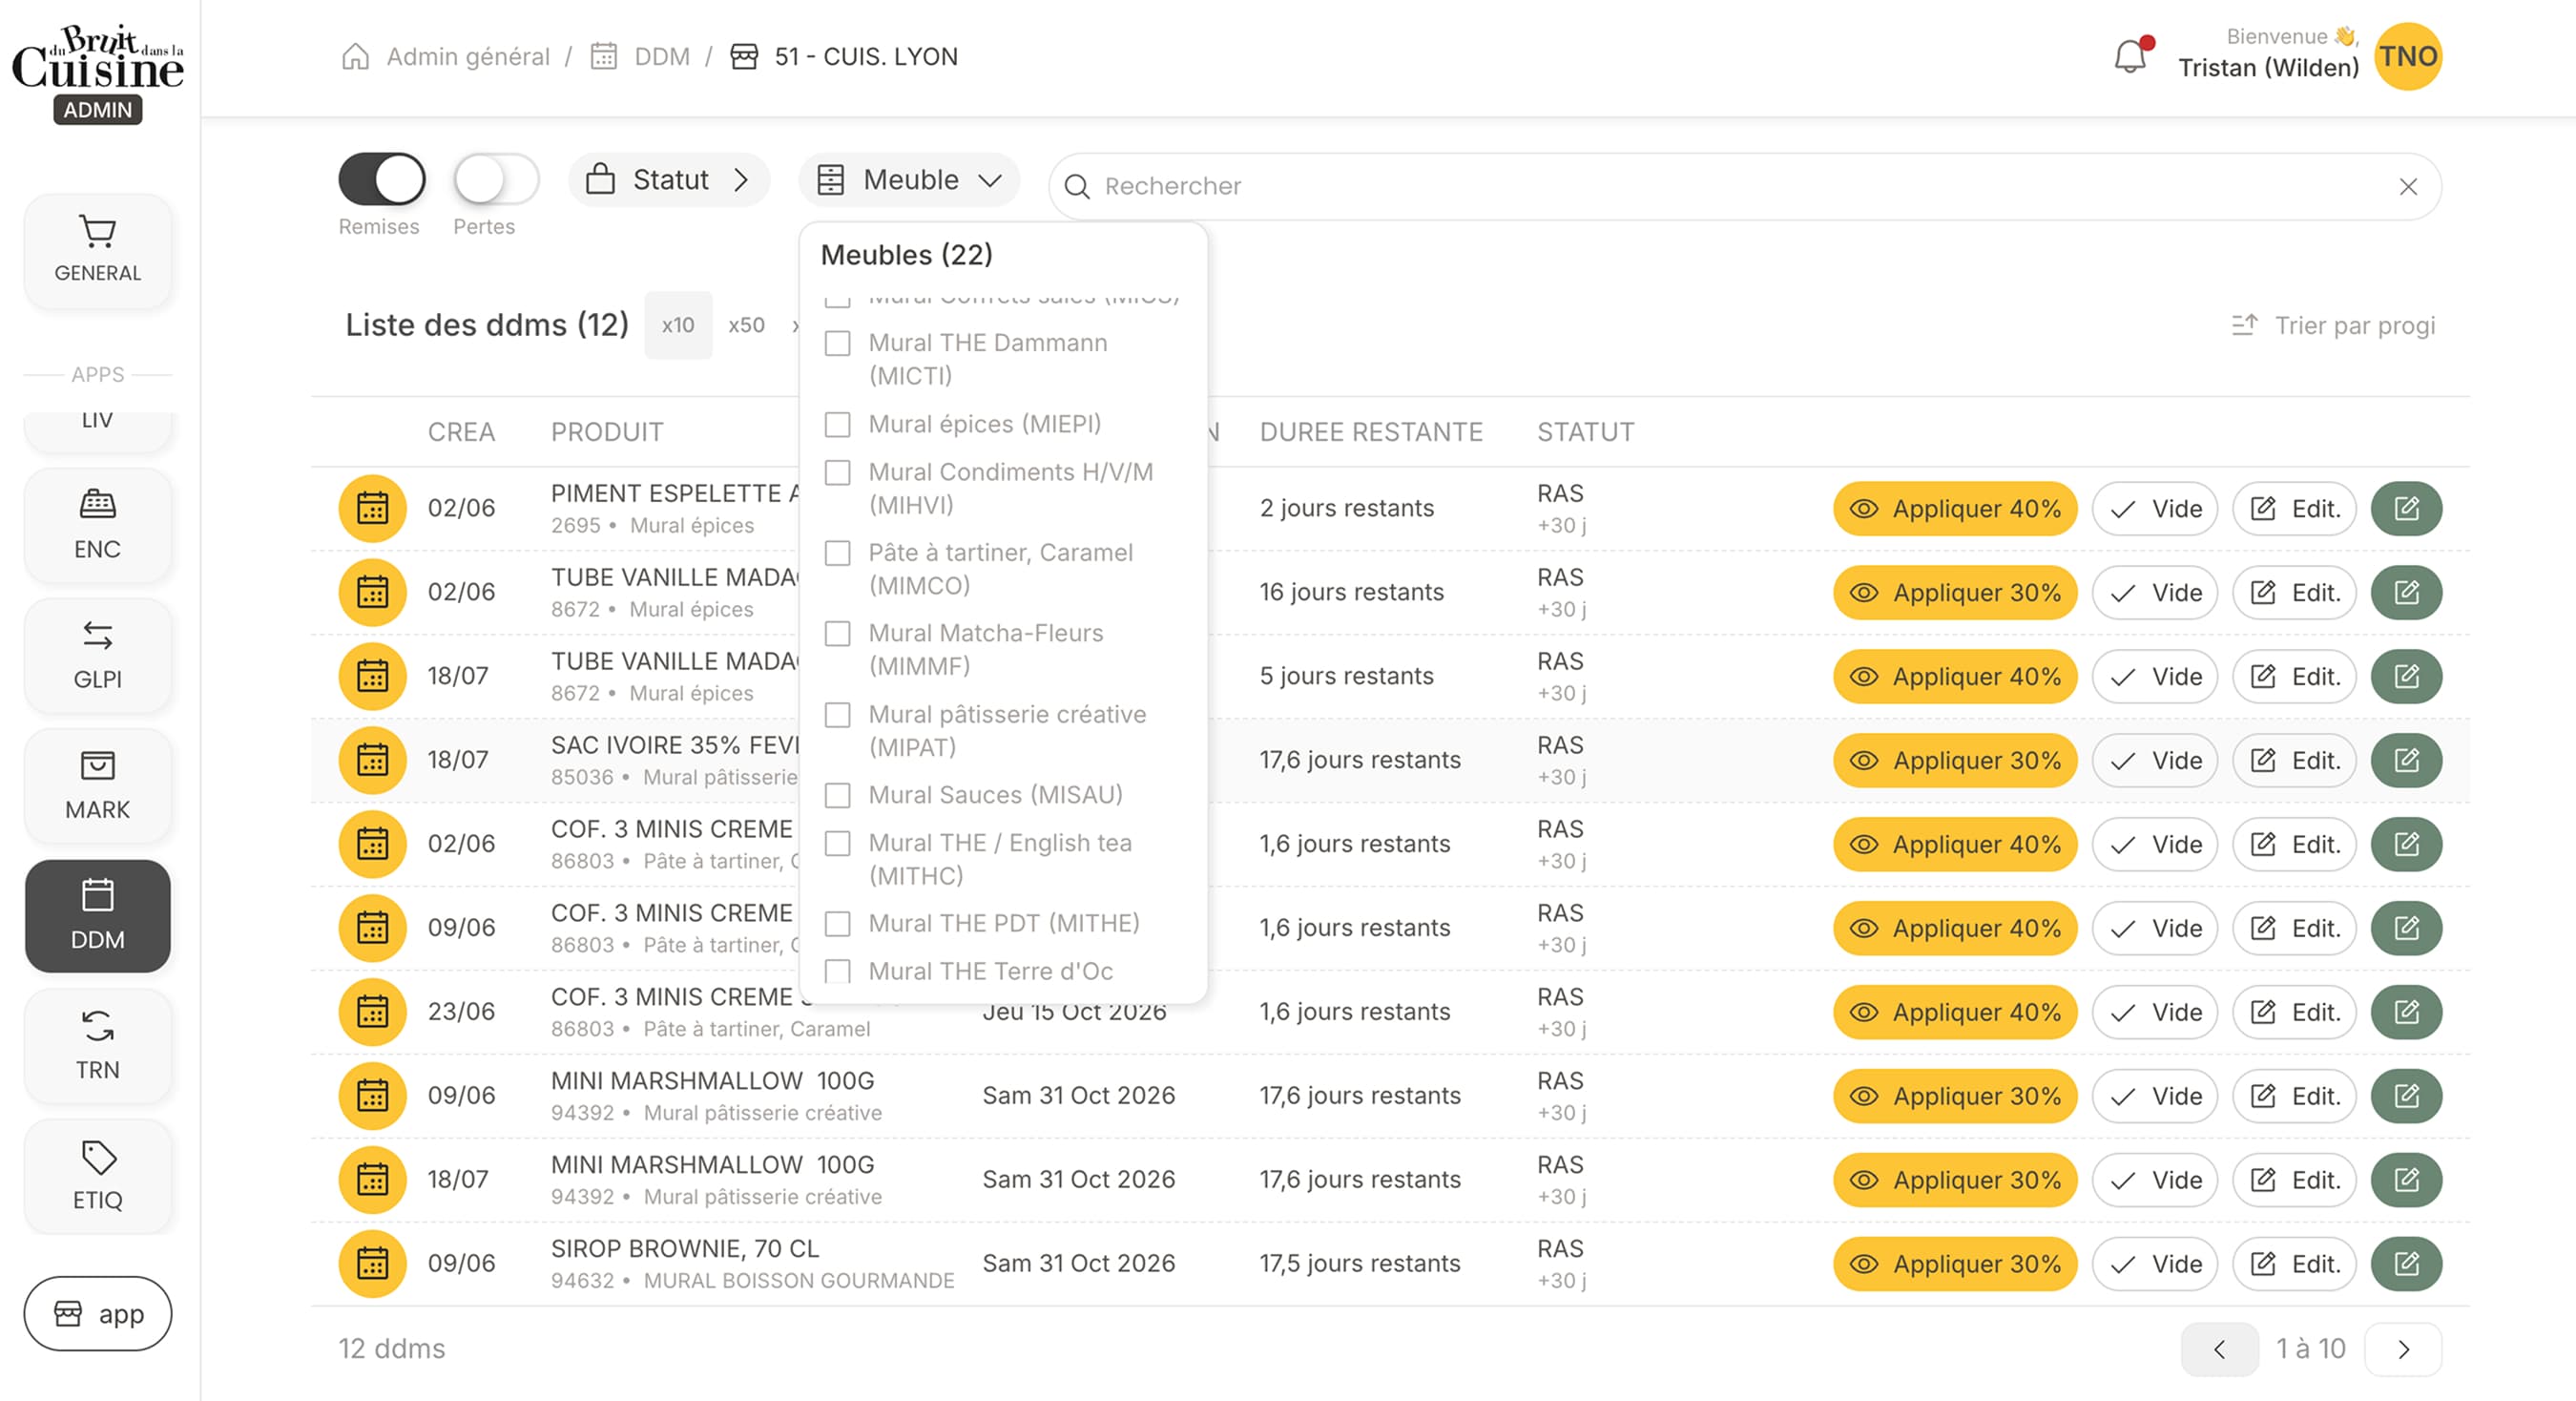The image size is (2576, 1401).
Task: Collapse the Meuble dropdown filter
Action: tap(909, 180)
